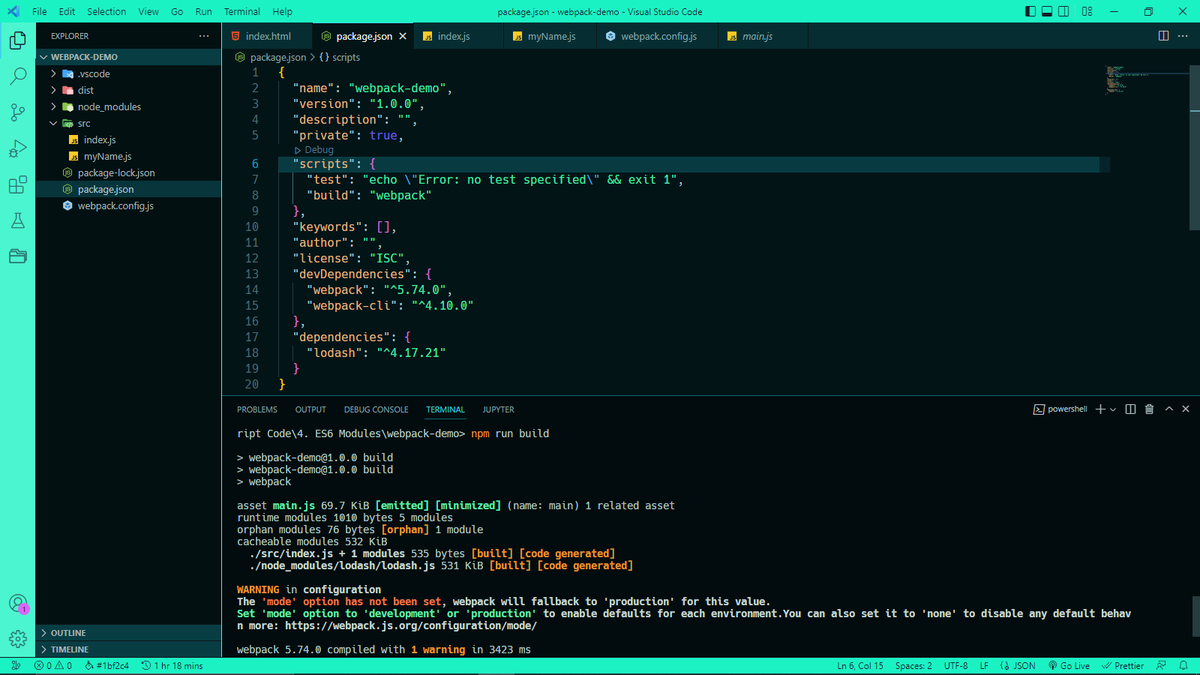The image size is (1200, 675).
Task: Expand the node_modules folder
Action: coord(128,107)
